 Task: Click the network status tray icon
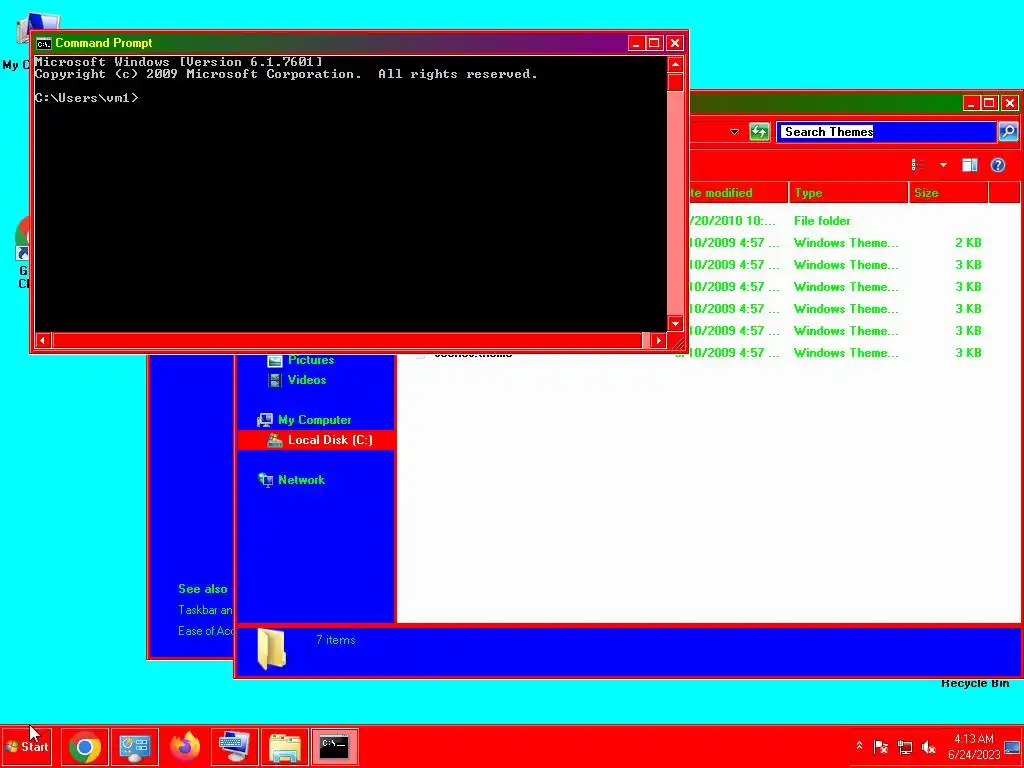pyautogui.click(x=905, y=746)
